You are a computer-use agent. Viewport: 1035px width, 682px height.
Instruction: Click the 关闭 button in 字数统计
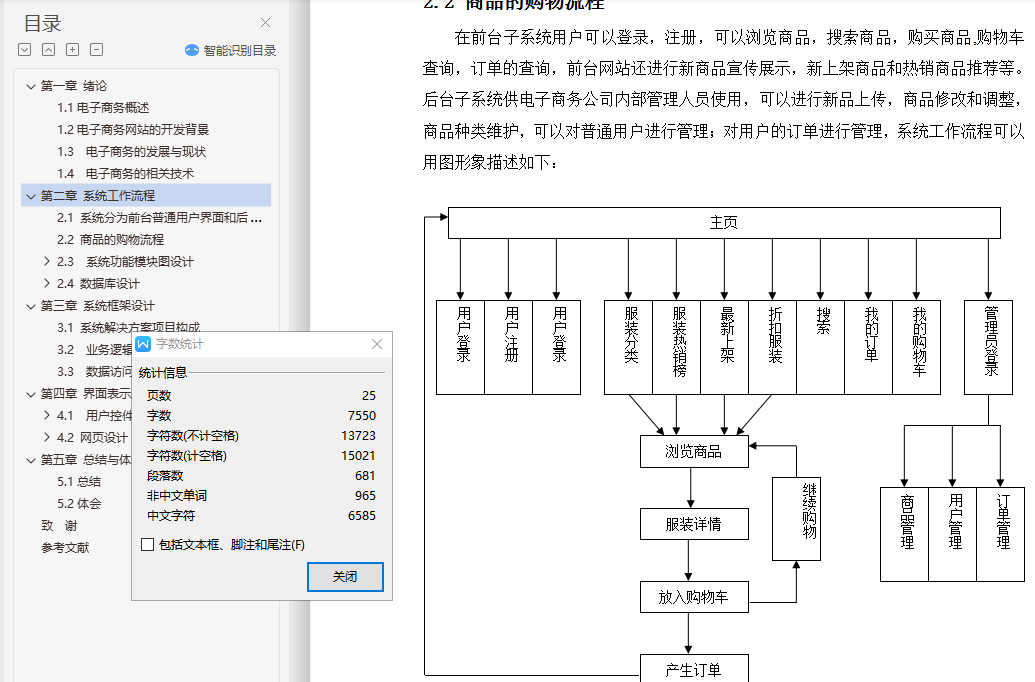tap(345, 576)
